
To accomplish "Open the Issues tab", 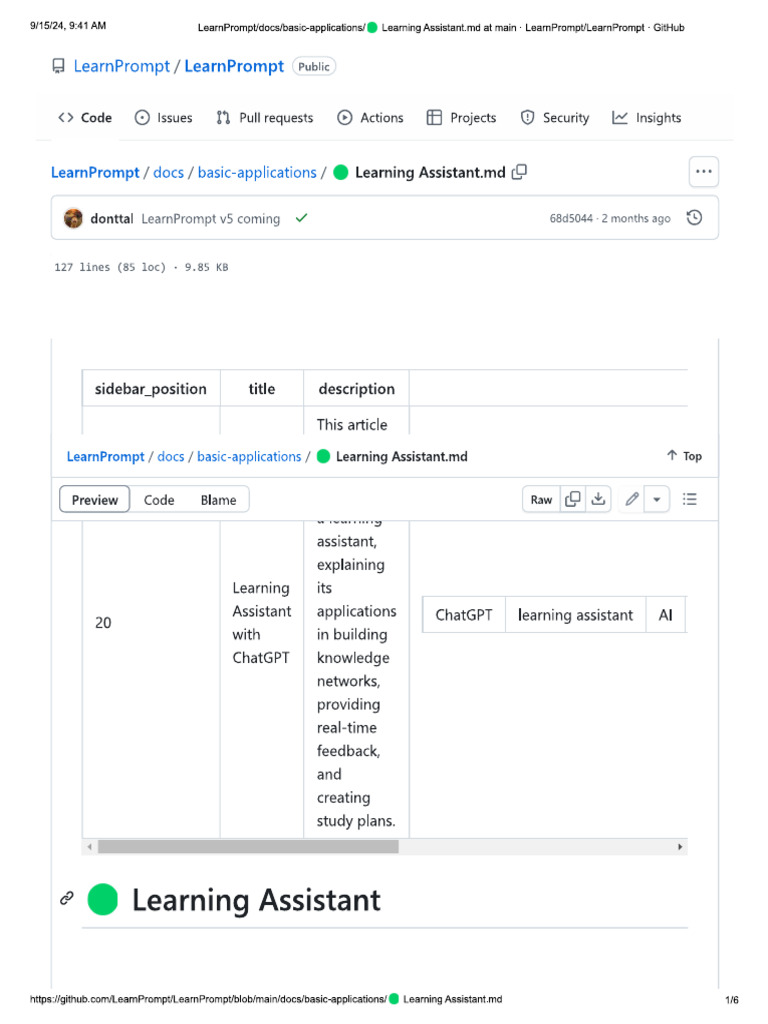I will click(164, 118).
